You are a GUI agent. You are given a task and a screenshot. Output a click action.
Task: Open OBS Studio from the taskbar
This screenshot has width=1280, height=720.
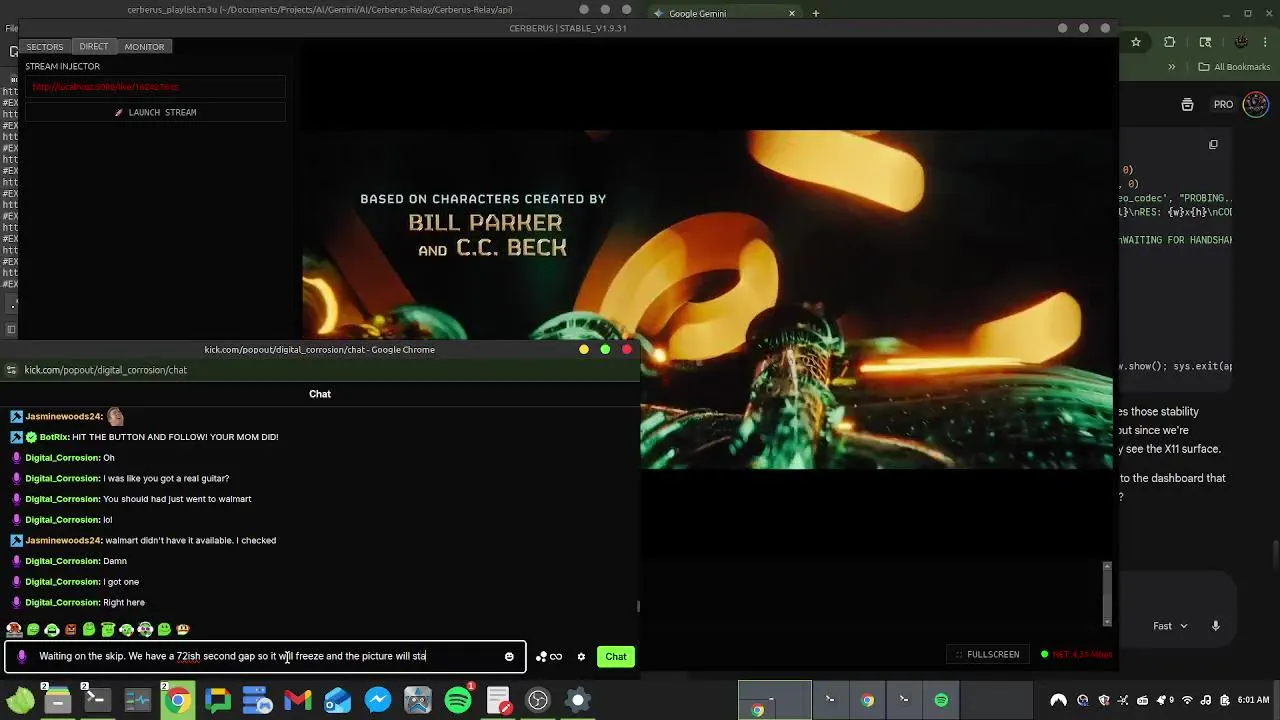coord(538,700)
